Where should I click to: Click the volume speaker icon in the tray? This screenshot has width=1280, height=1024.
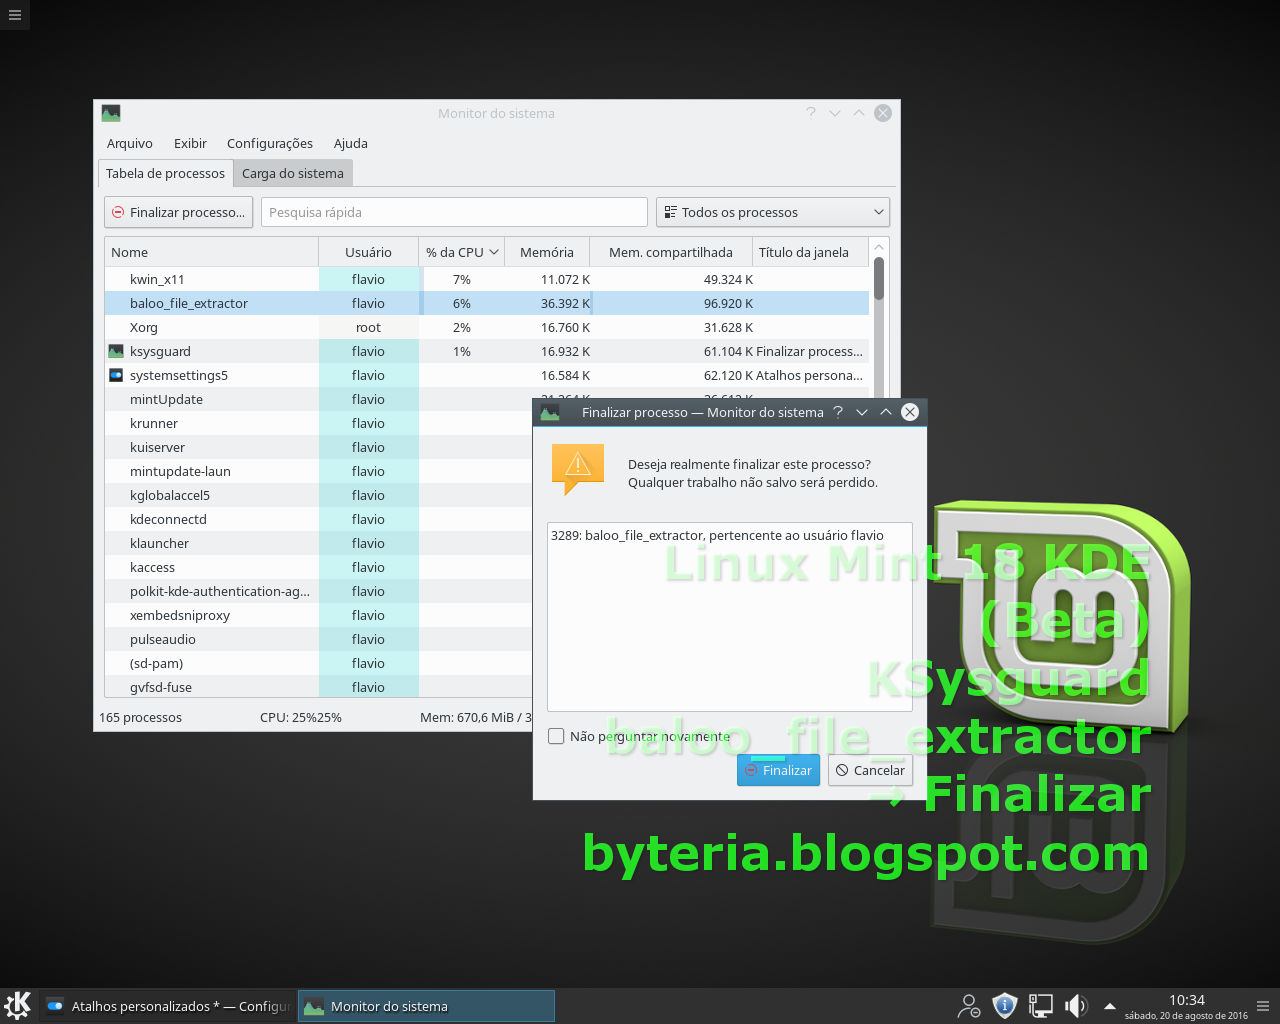point(1076,1005)
